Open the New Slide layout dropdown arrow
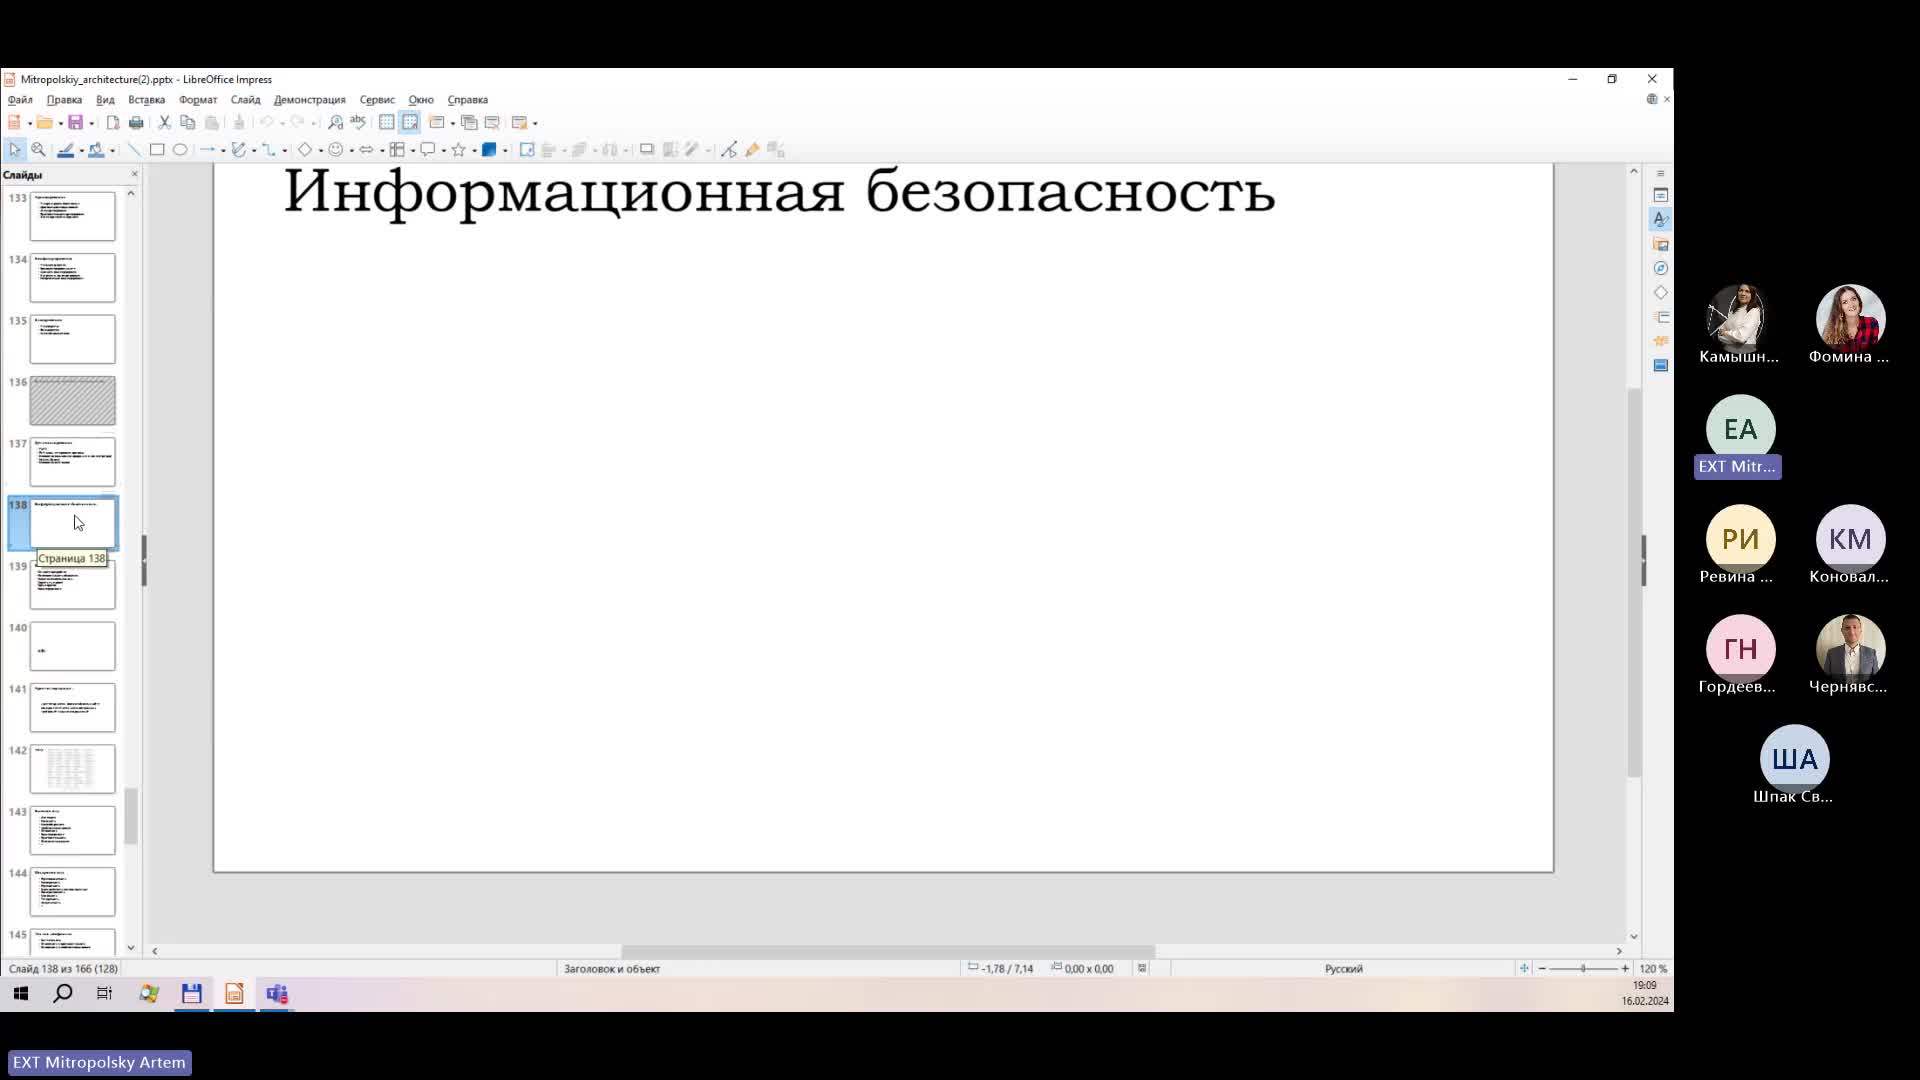The width and height of the screenshot is (1920, 1080). click(452, 124)
